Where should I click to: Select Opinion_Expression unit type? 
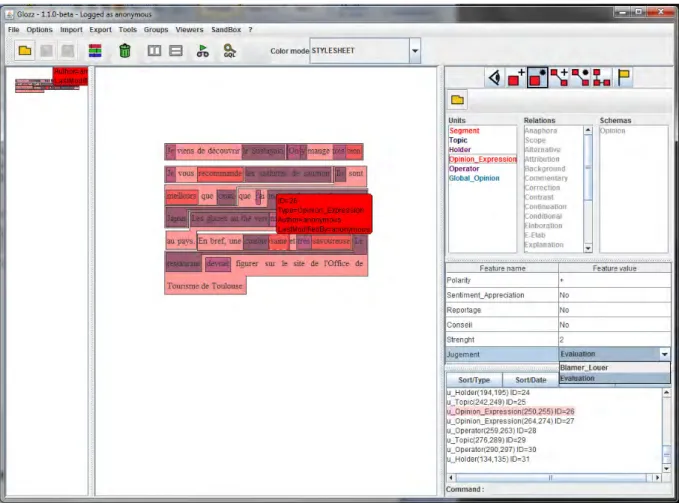483,159
